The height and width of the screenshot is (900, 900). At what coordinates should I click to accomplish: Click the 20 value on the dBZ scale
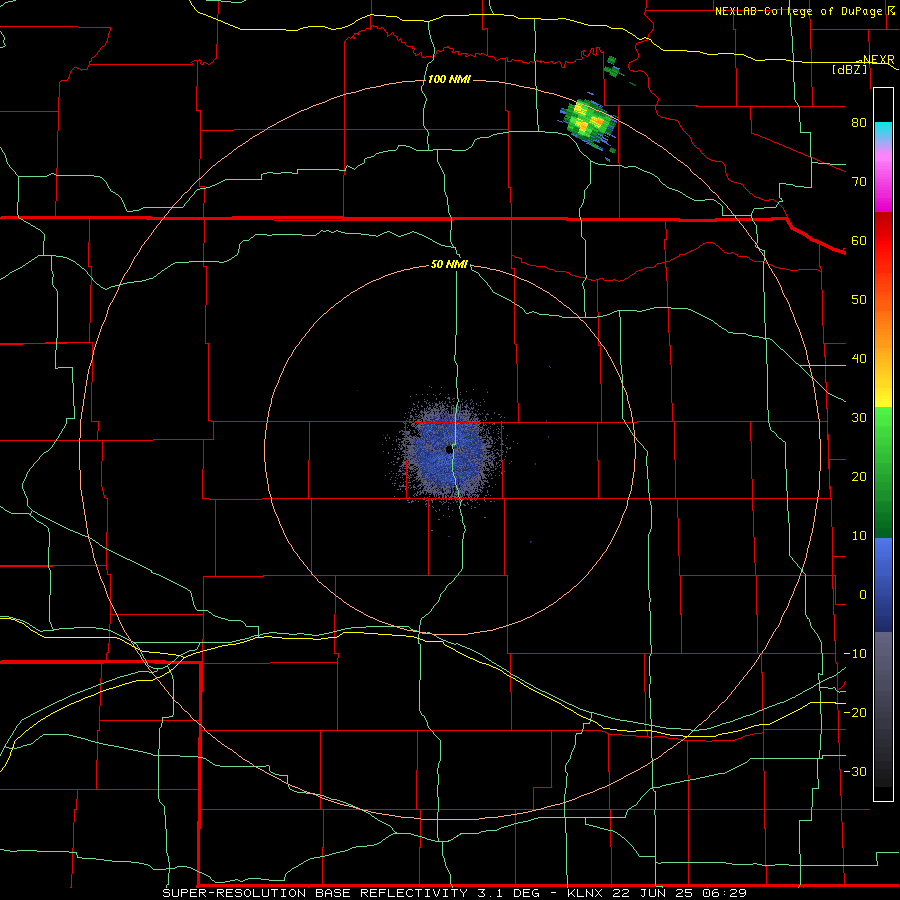point(859,478)
